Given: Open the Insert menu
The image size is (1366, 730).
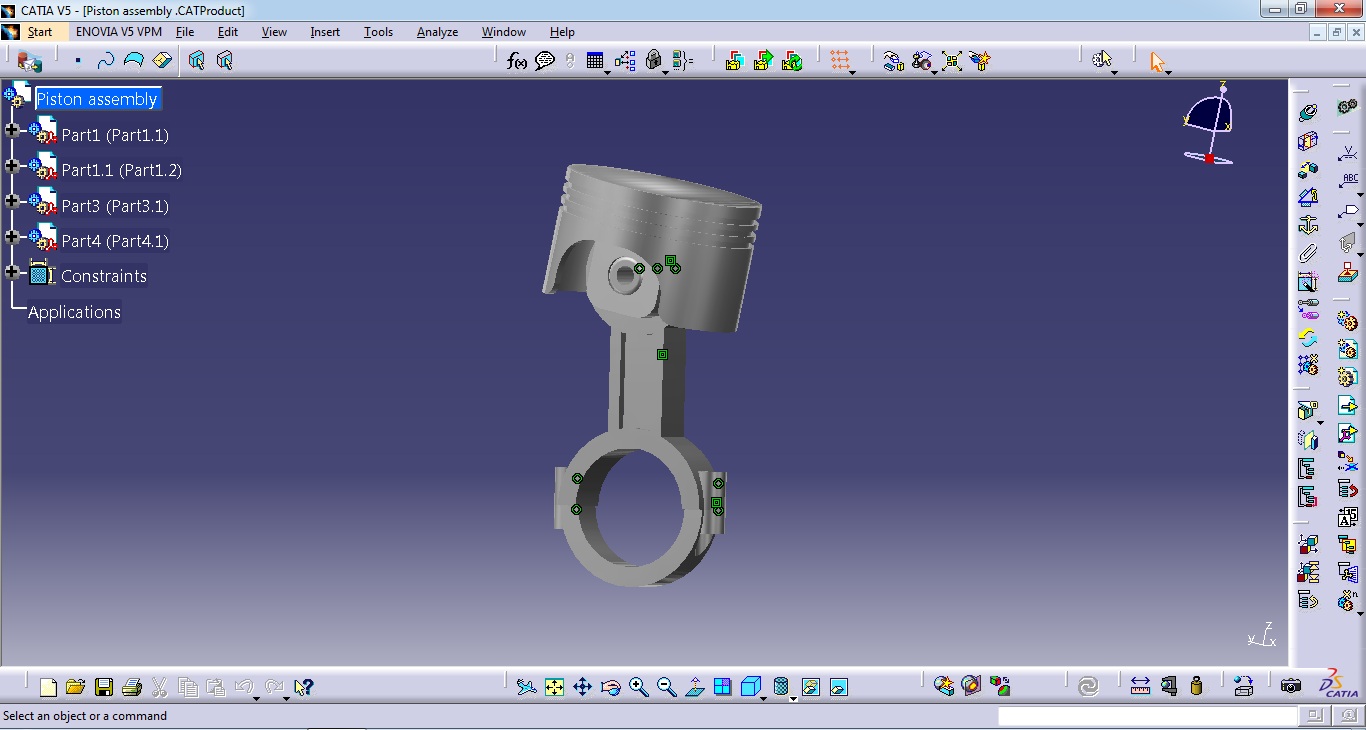Looking at the screenshot, I should tap(324, 31).
